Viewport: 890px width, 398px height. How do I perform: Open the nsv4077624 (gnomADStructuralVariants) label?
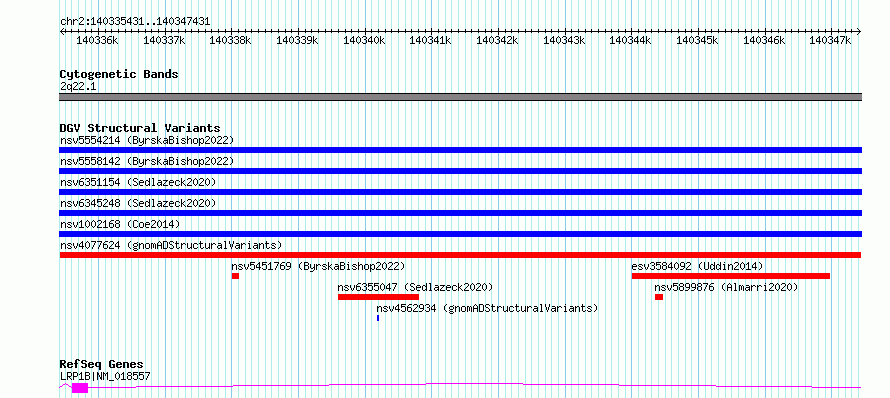pyautogui.click(x=171, y=245)
